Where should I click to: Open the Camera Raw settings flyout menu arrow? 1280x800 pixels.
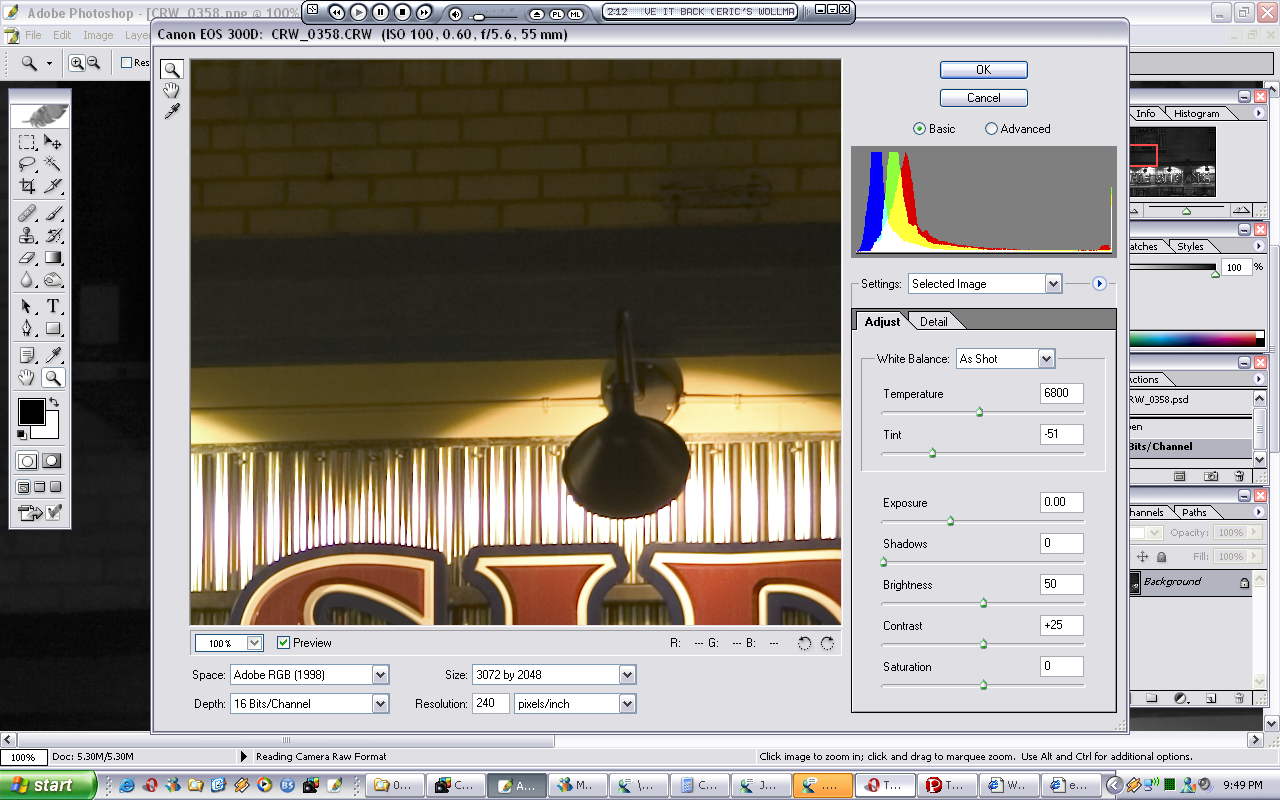click(1099, 284)
